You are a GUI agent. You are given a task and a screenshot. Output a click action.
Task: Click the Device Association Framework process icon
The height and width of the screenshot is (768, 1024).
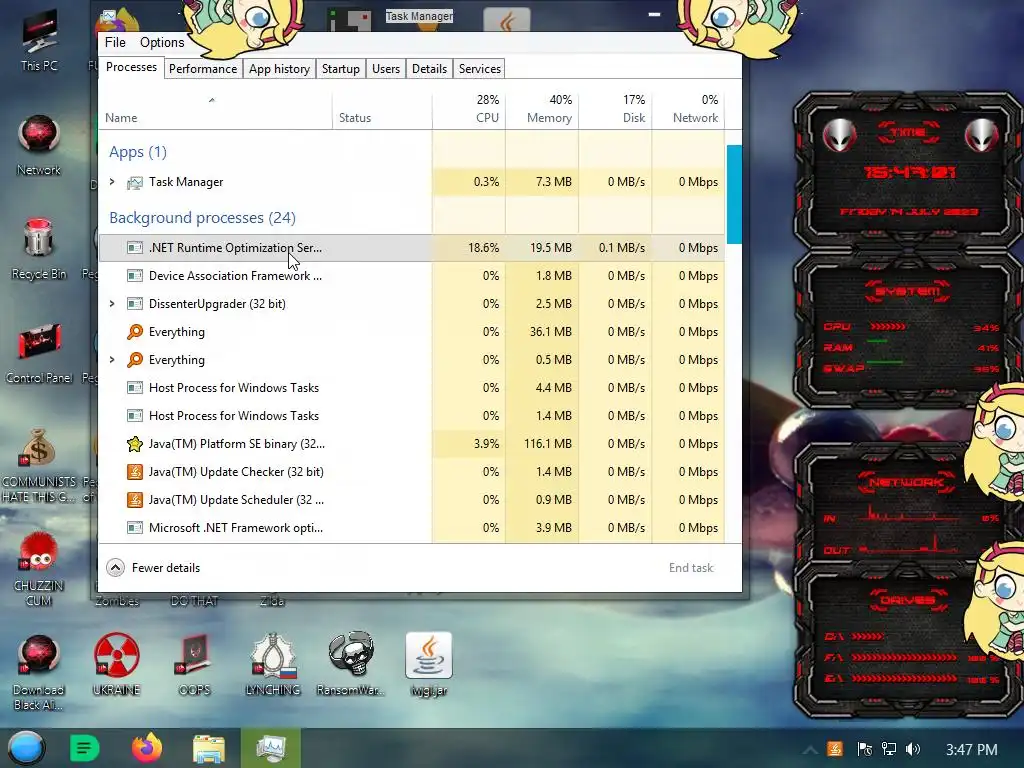(x=135, y=276)
